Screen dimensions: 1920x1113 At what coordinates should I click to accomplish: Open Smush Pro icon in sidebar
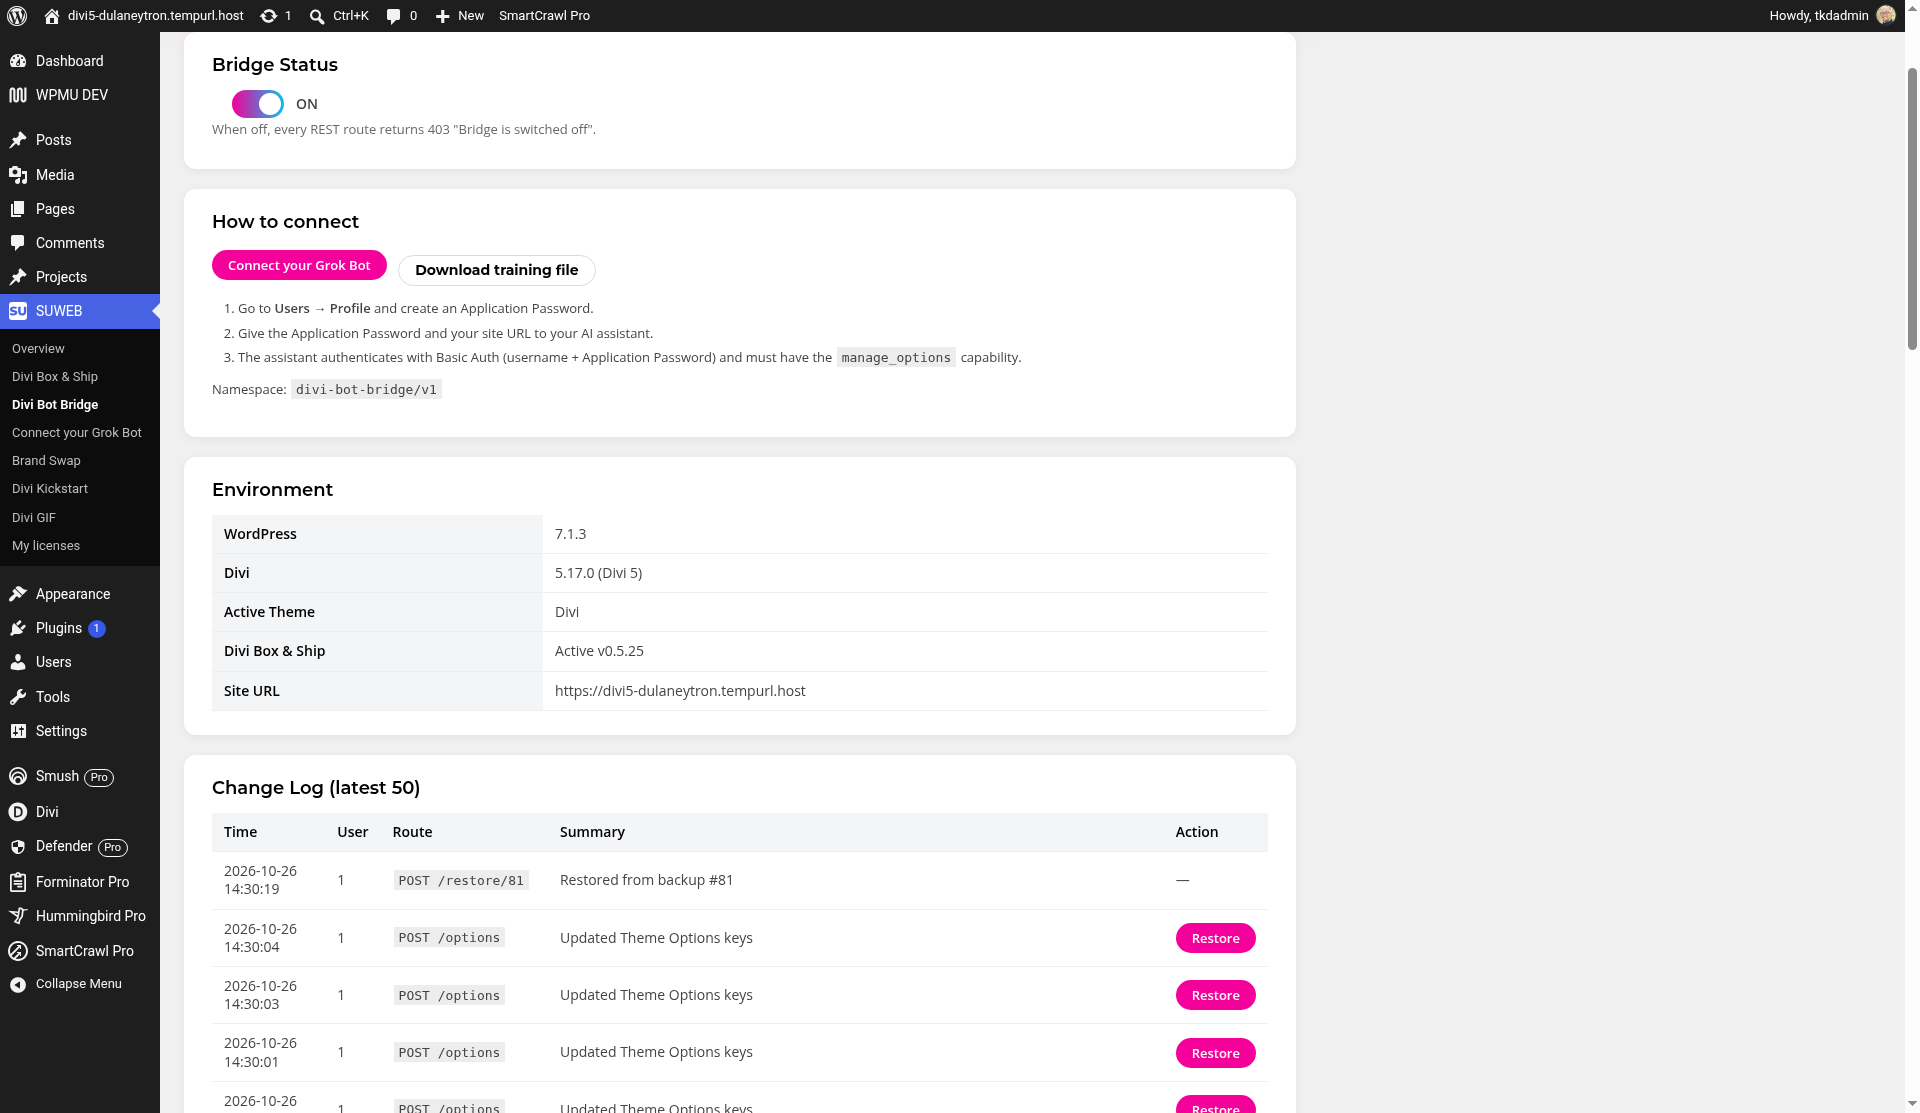tap(18, 776)
